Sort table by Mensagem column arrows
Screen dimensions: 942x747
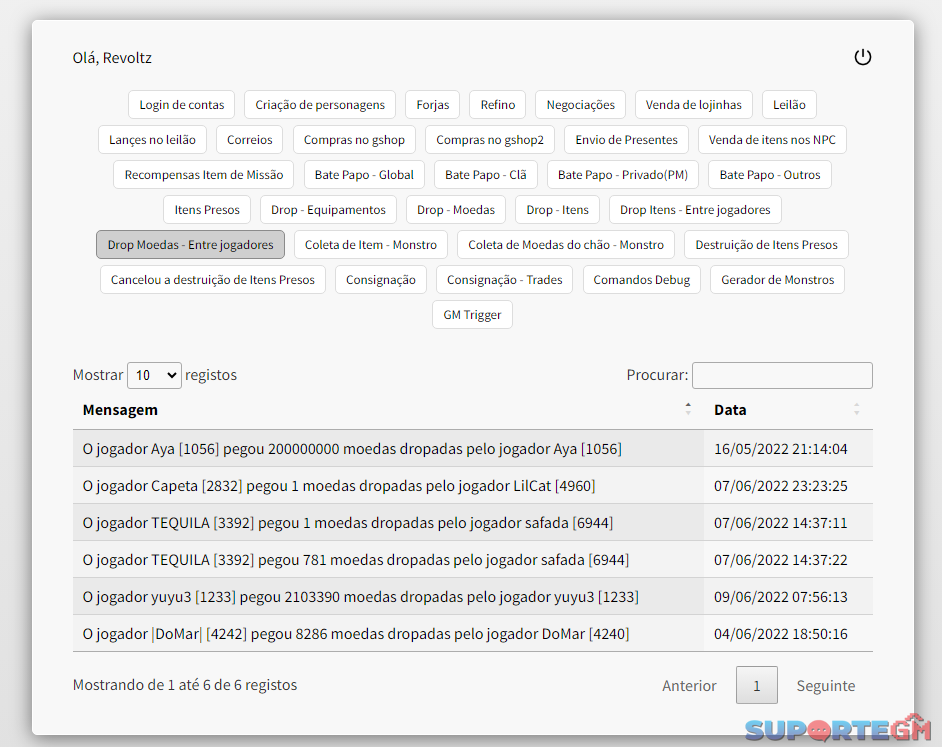pyautogui.click(x=687, y=409)
